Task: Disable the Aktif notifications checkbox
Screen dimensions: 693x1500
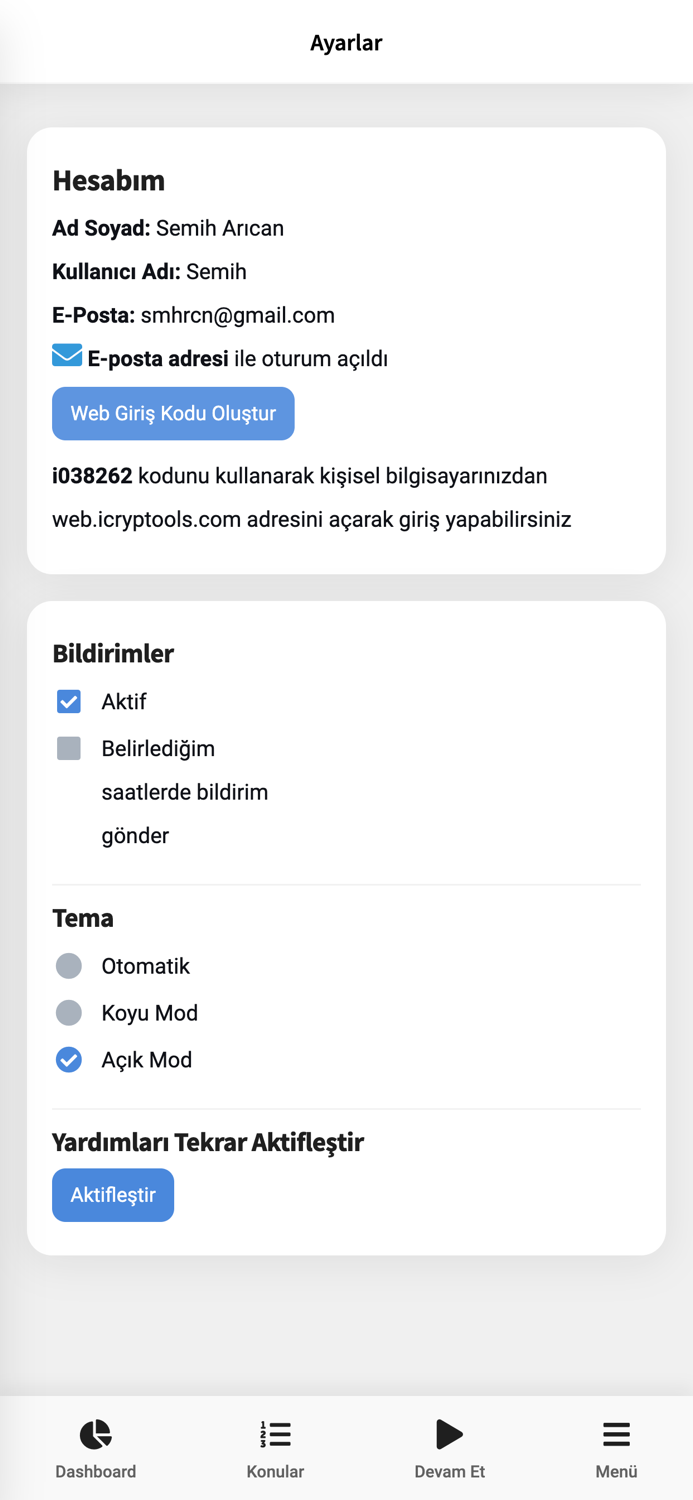Action: [68, 701]
